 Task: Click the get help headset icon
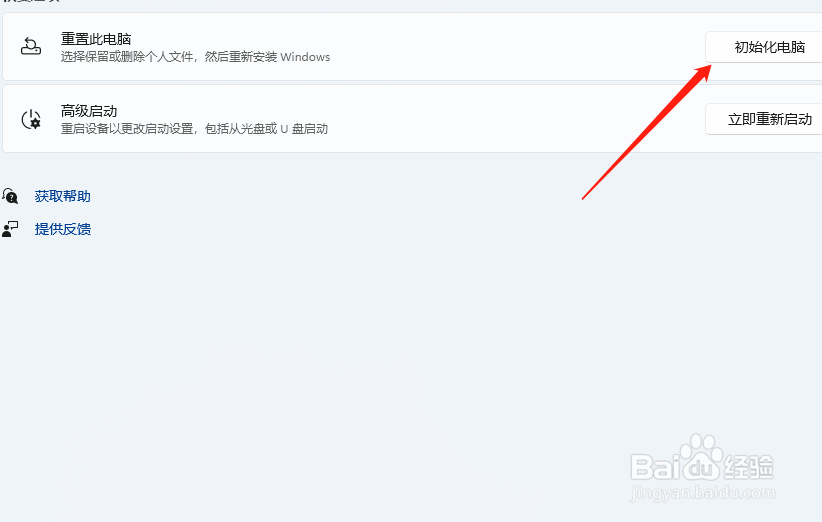click(10, 196)
